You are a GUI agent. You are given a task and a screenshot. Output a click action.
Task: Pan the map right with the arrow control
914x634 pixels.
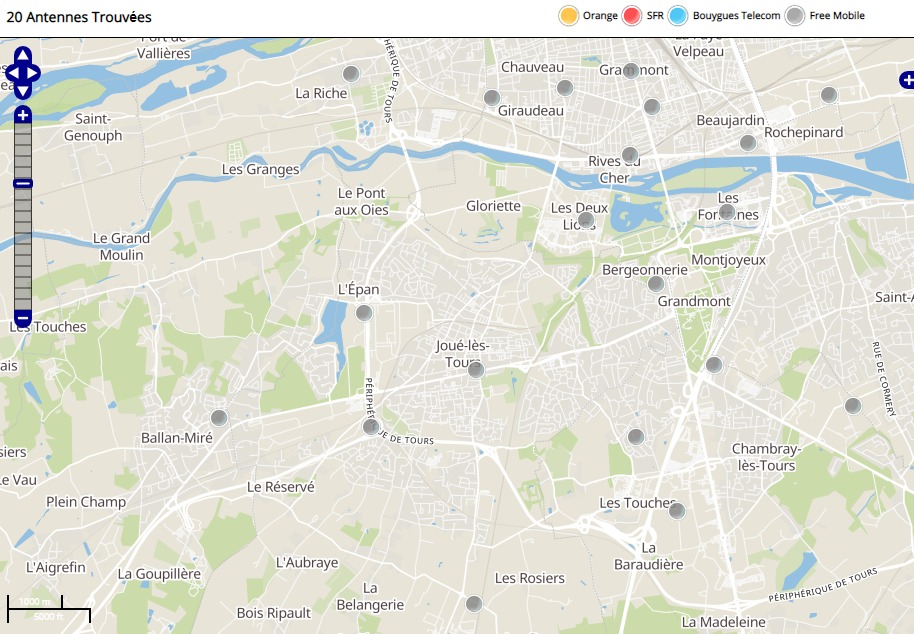point(34,73)
